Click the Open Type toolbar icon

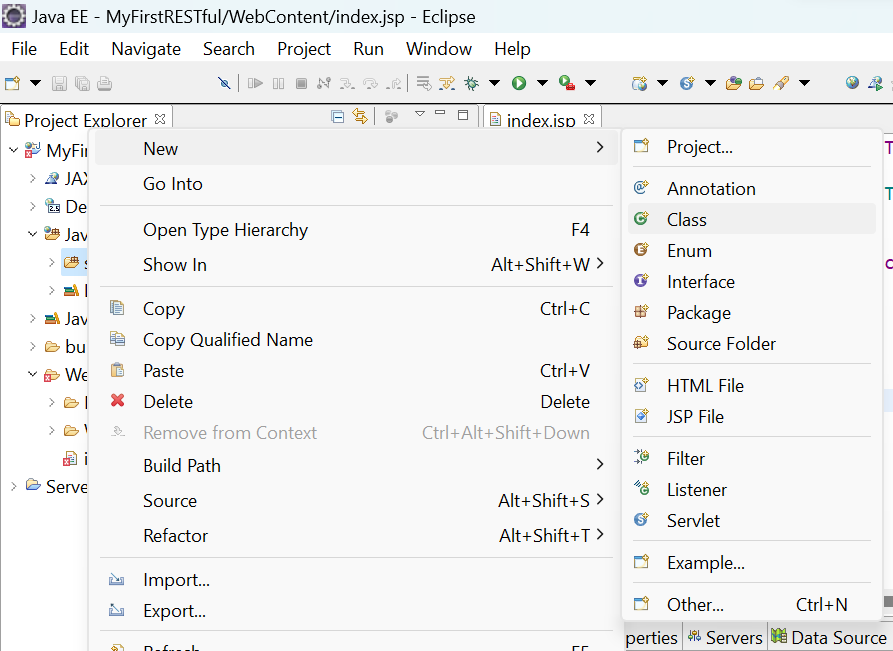coord(734,84)
